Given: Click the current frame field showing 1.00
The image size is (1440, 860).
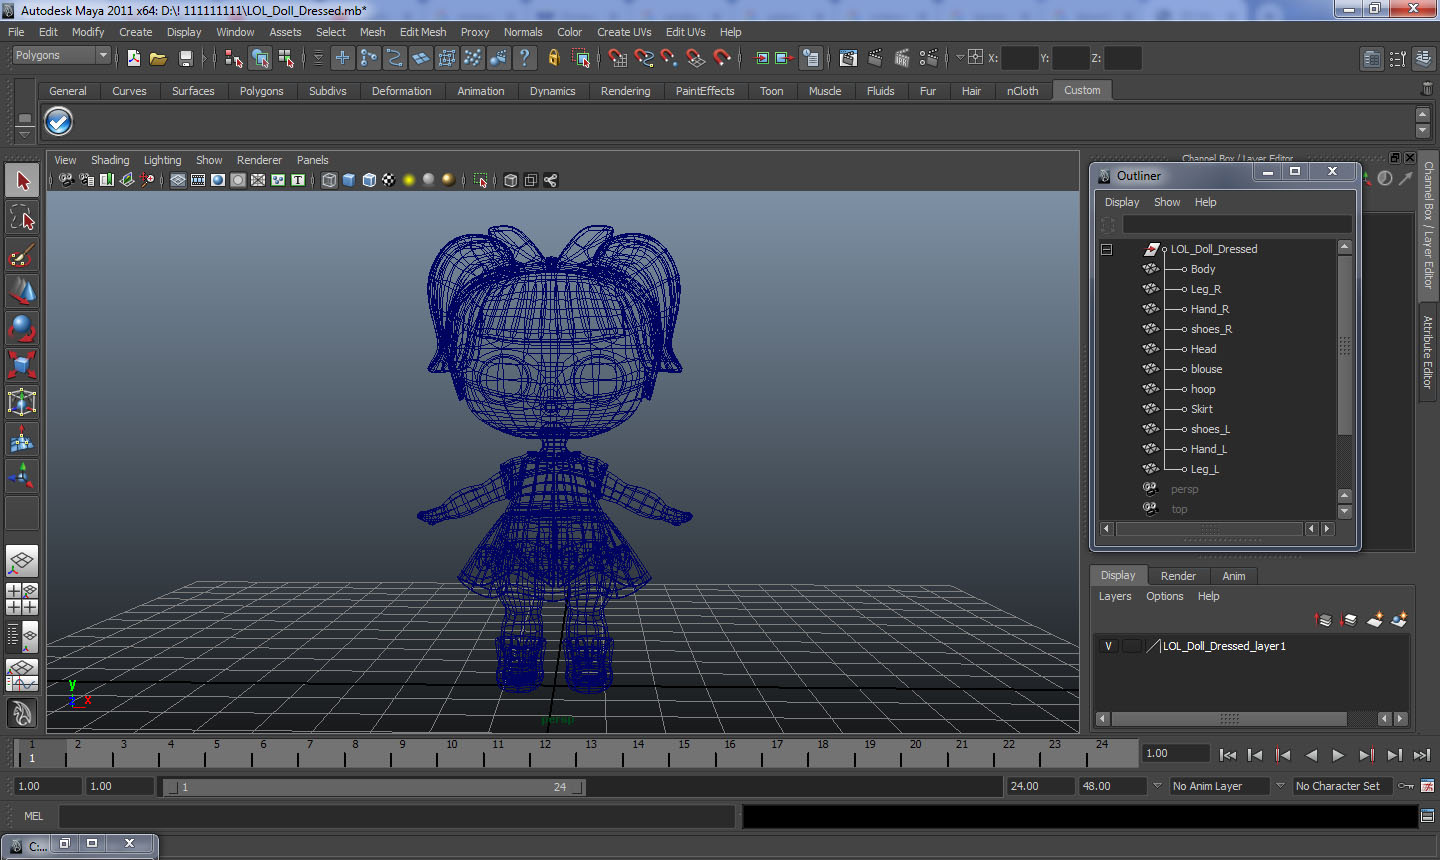Looking at the screenshot, I should (x=1176, y=754).
